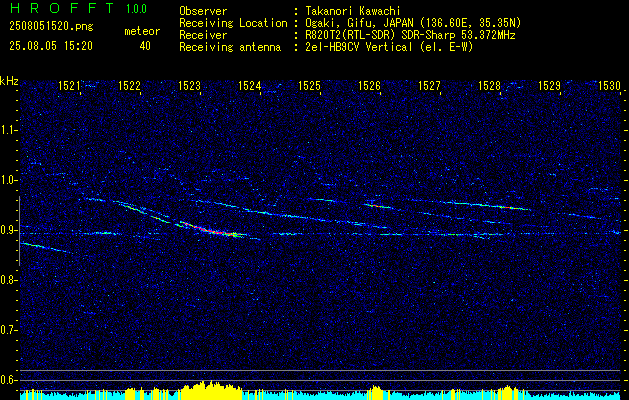
Task: Click the red echo peak near 1528
Action: click(x=507, y=207)
